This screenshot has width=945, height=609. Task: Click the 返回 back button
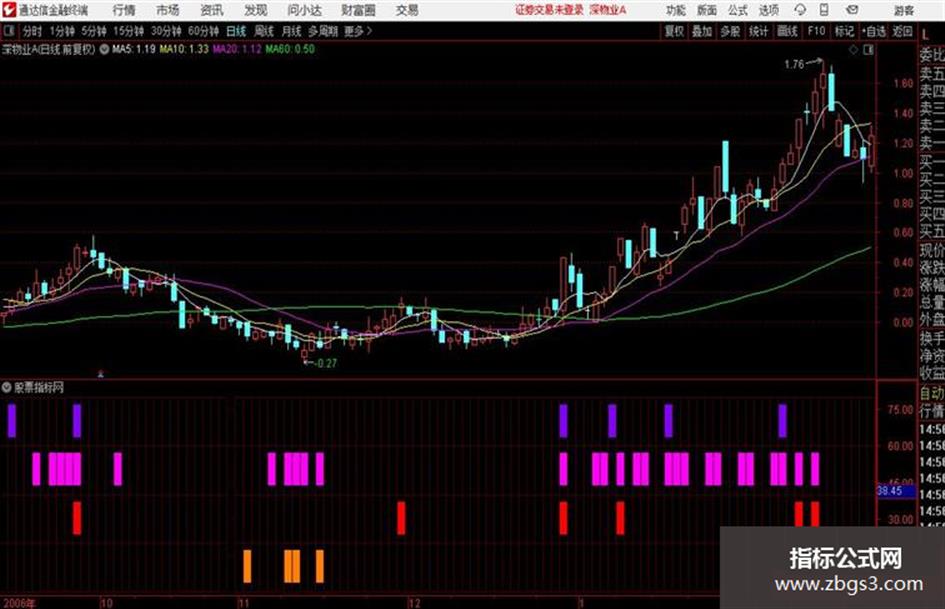(902, 31)
